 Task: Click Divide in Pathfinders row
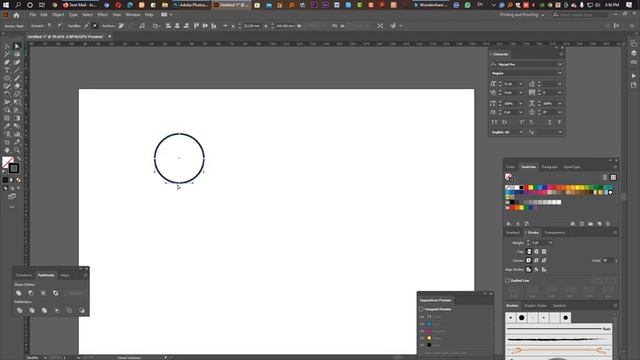click(19, 310)
